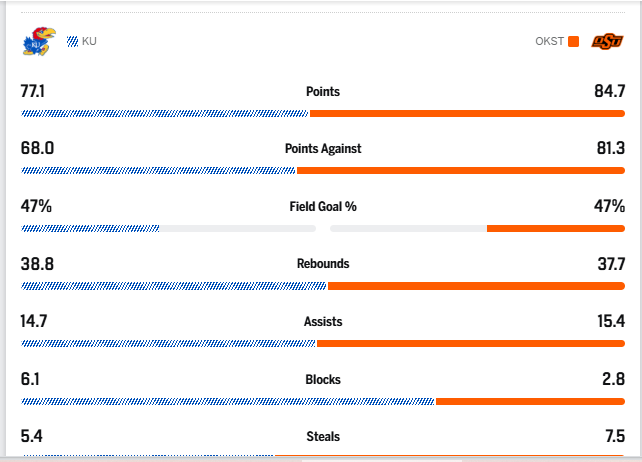Click the OKST orange legend square
This screenshot has width=642, height=462.
click(x=573, y=41)
